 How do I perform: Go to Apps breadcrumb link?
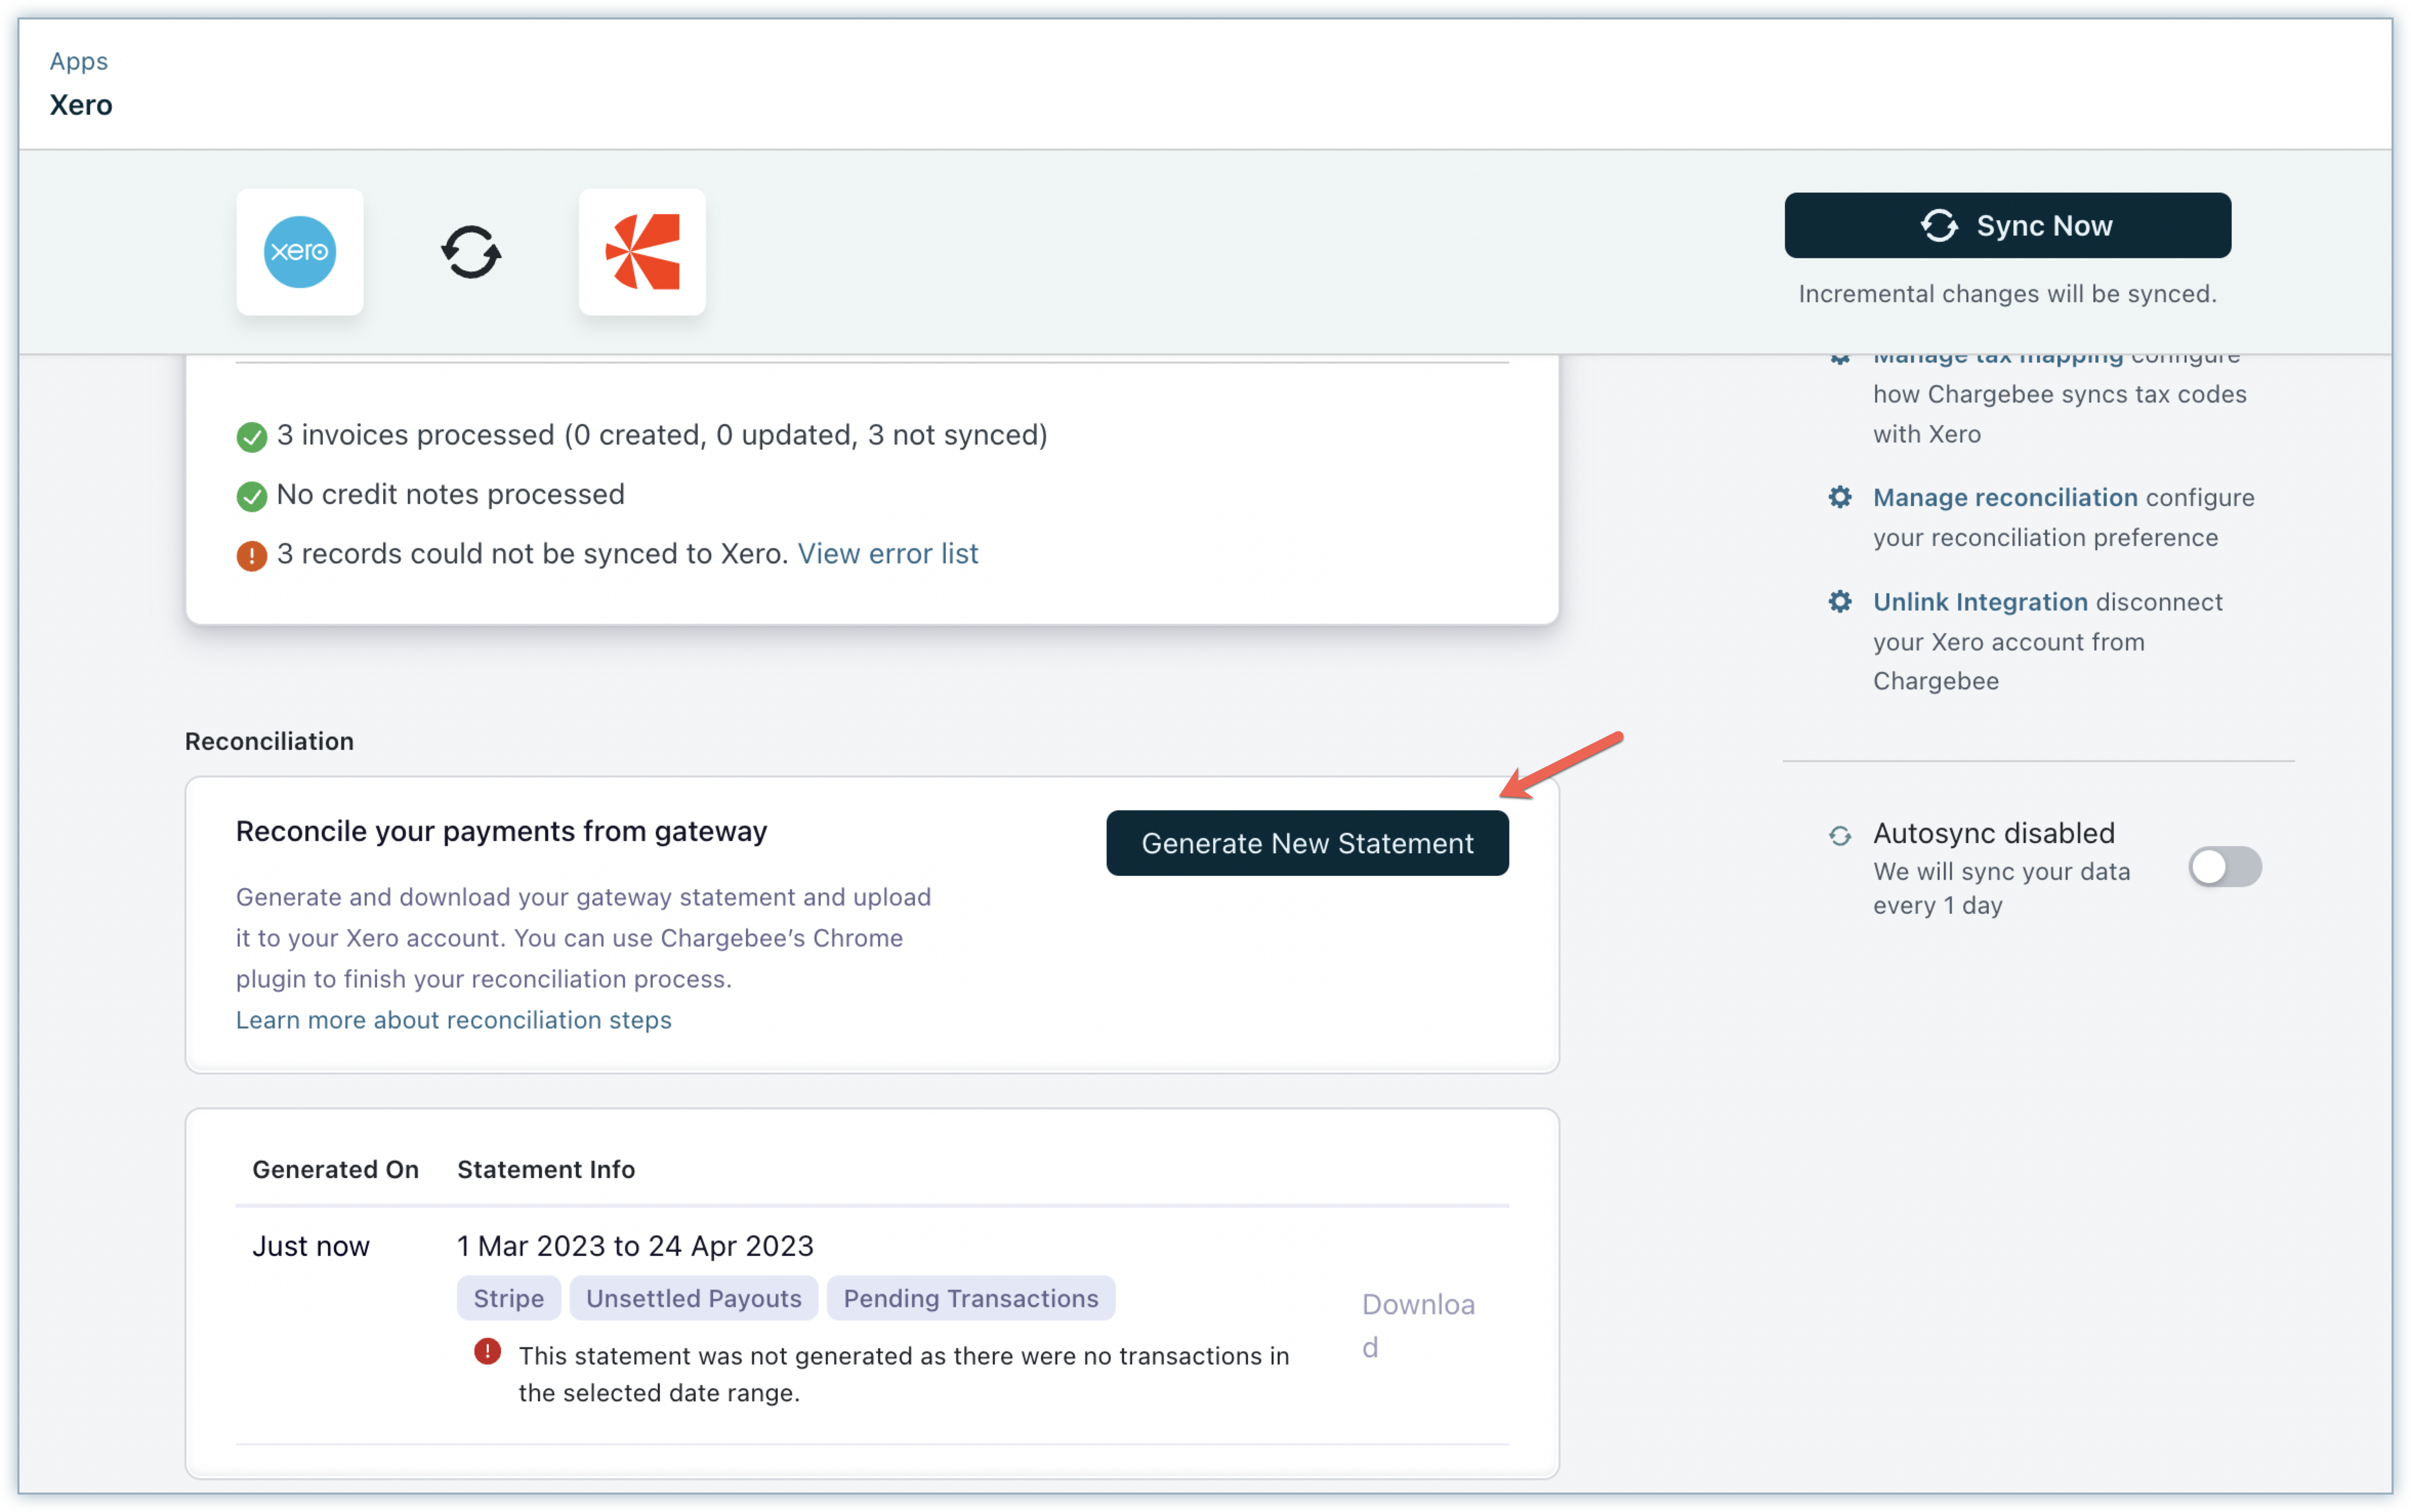coord(78,61)
